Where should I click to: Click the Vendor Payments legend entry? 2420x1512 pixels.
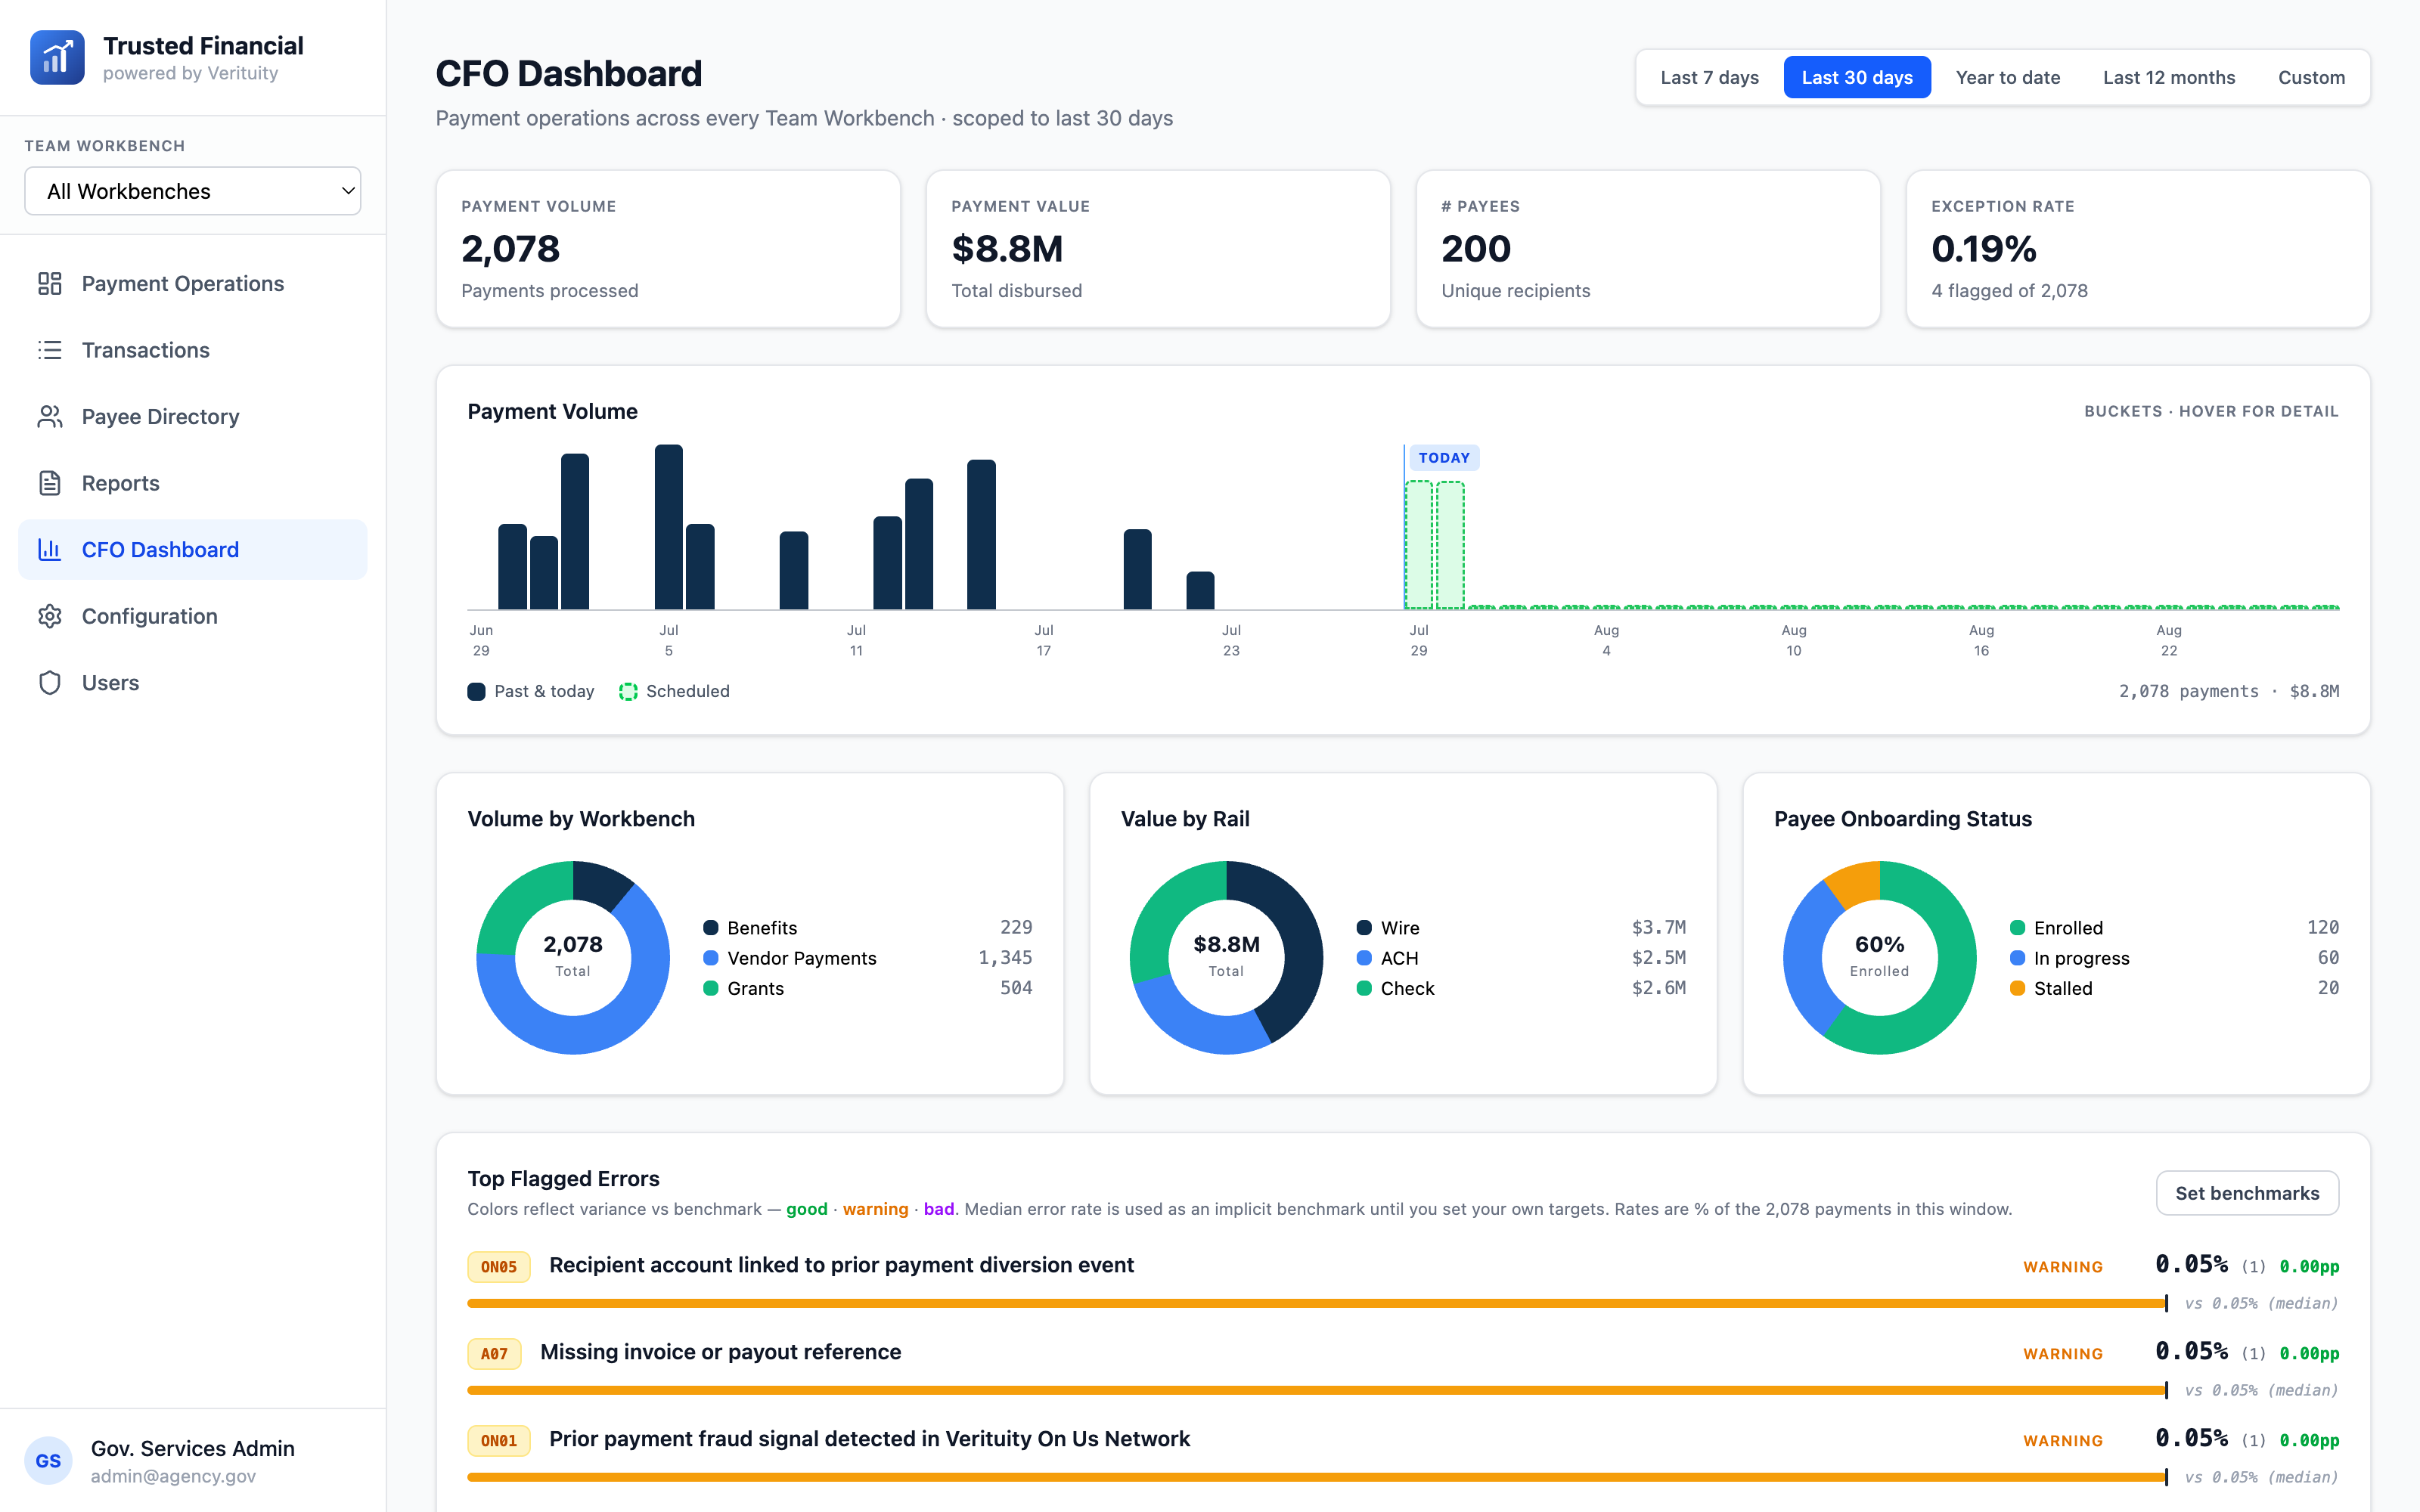[x=867, y=958]
